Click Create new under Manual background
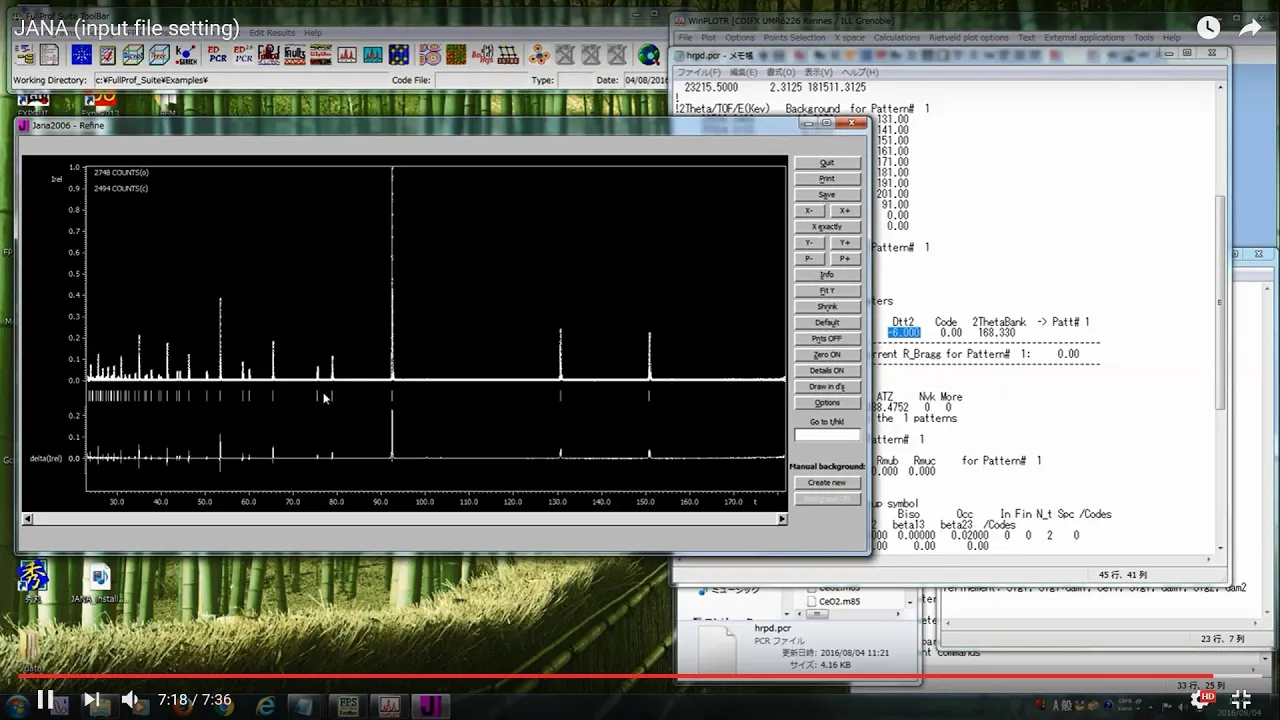The height and width of the screenshot is (720, 1280). tap(827, 483)
